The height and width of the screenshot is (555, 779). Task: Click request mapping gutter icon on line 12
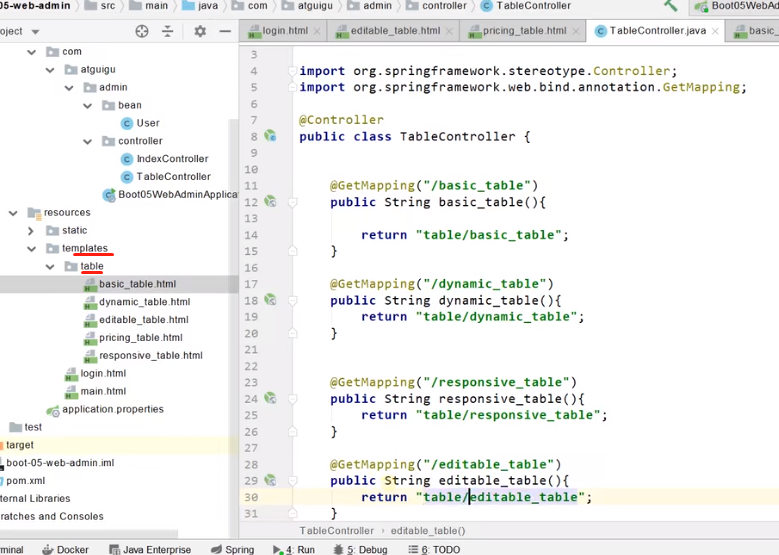(x=270, y=201)
